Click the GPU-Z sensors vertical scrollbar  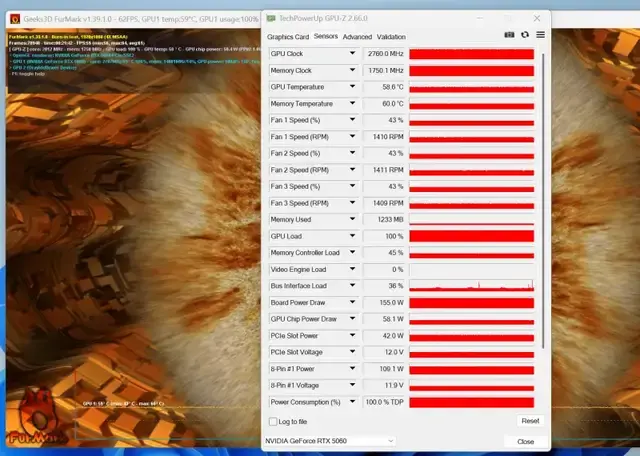[543, 201]
